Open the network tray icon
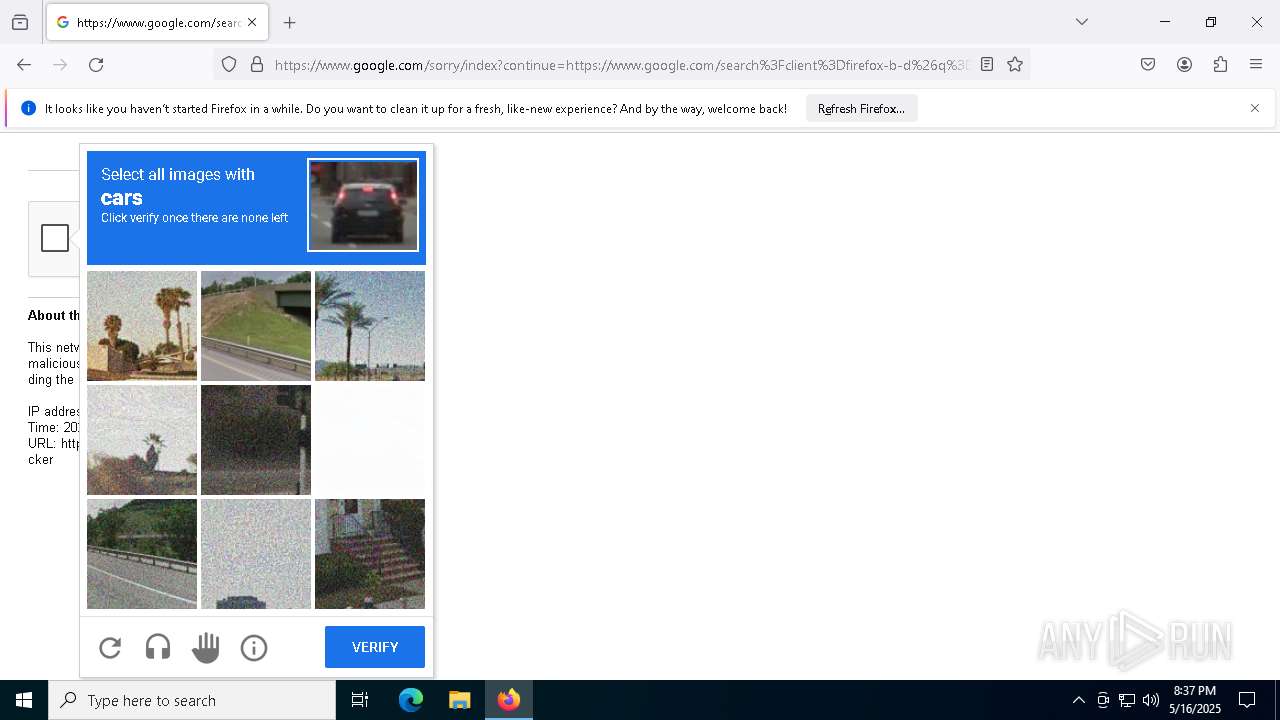 point(1127,700)
